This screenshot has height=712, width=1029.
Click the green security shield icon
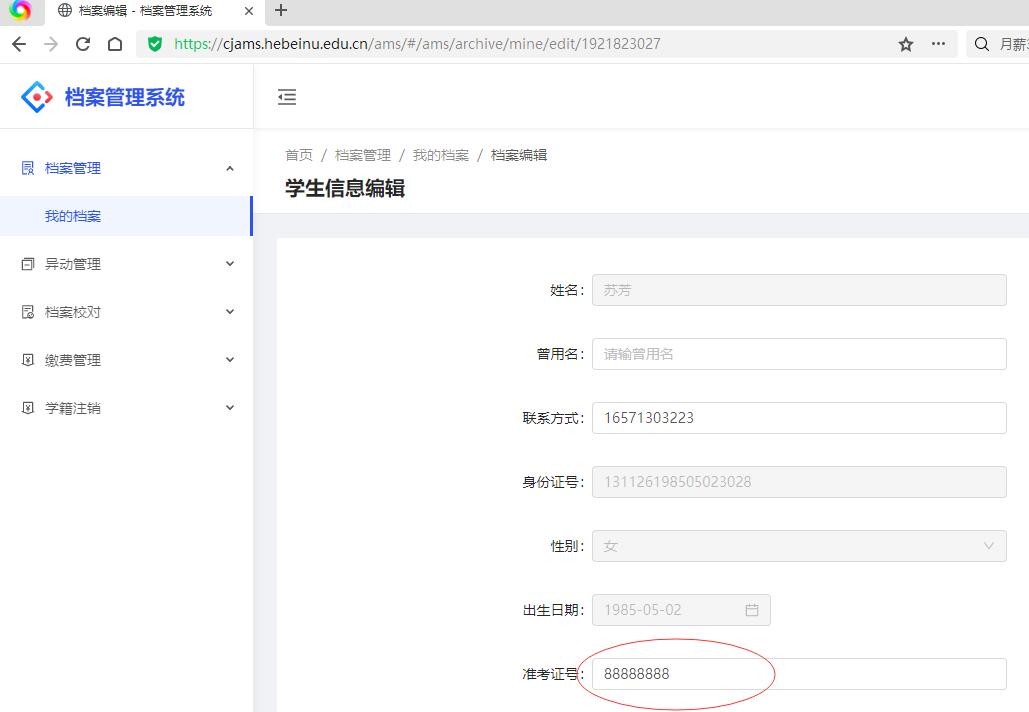click(x=155, y=44)
